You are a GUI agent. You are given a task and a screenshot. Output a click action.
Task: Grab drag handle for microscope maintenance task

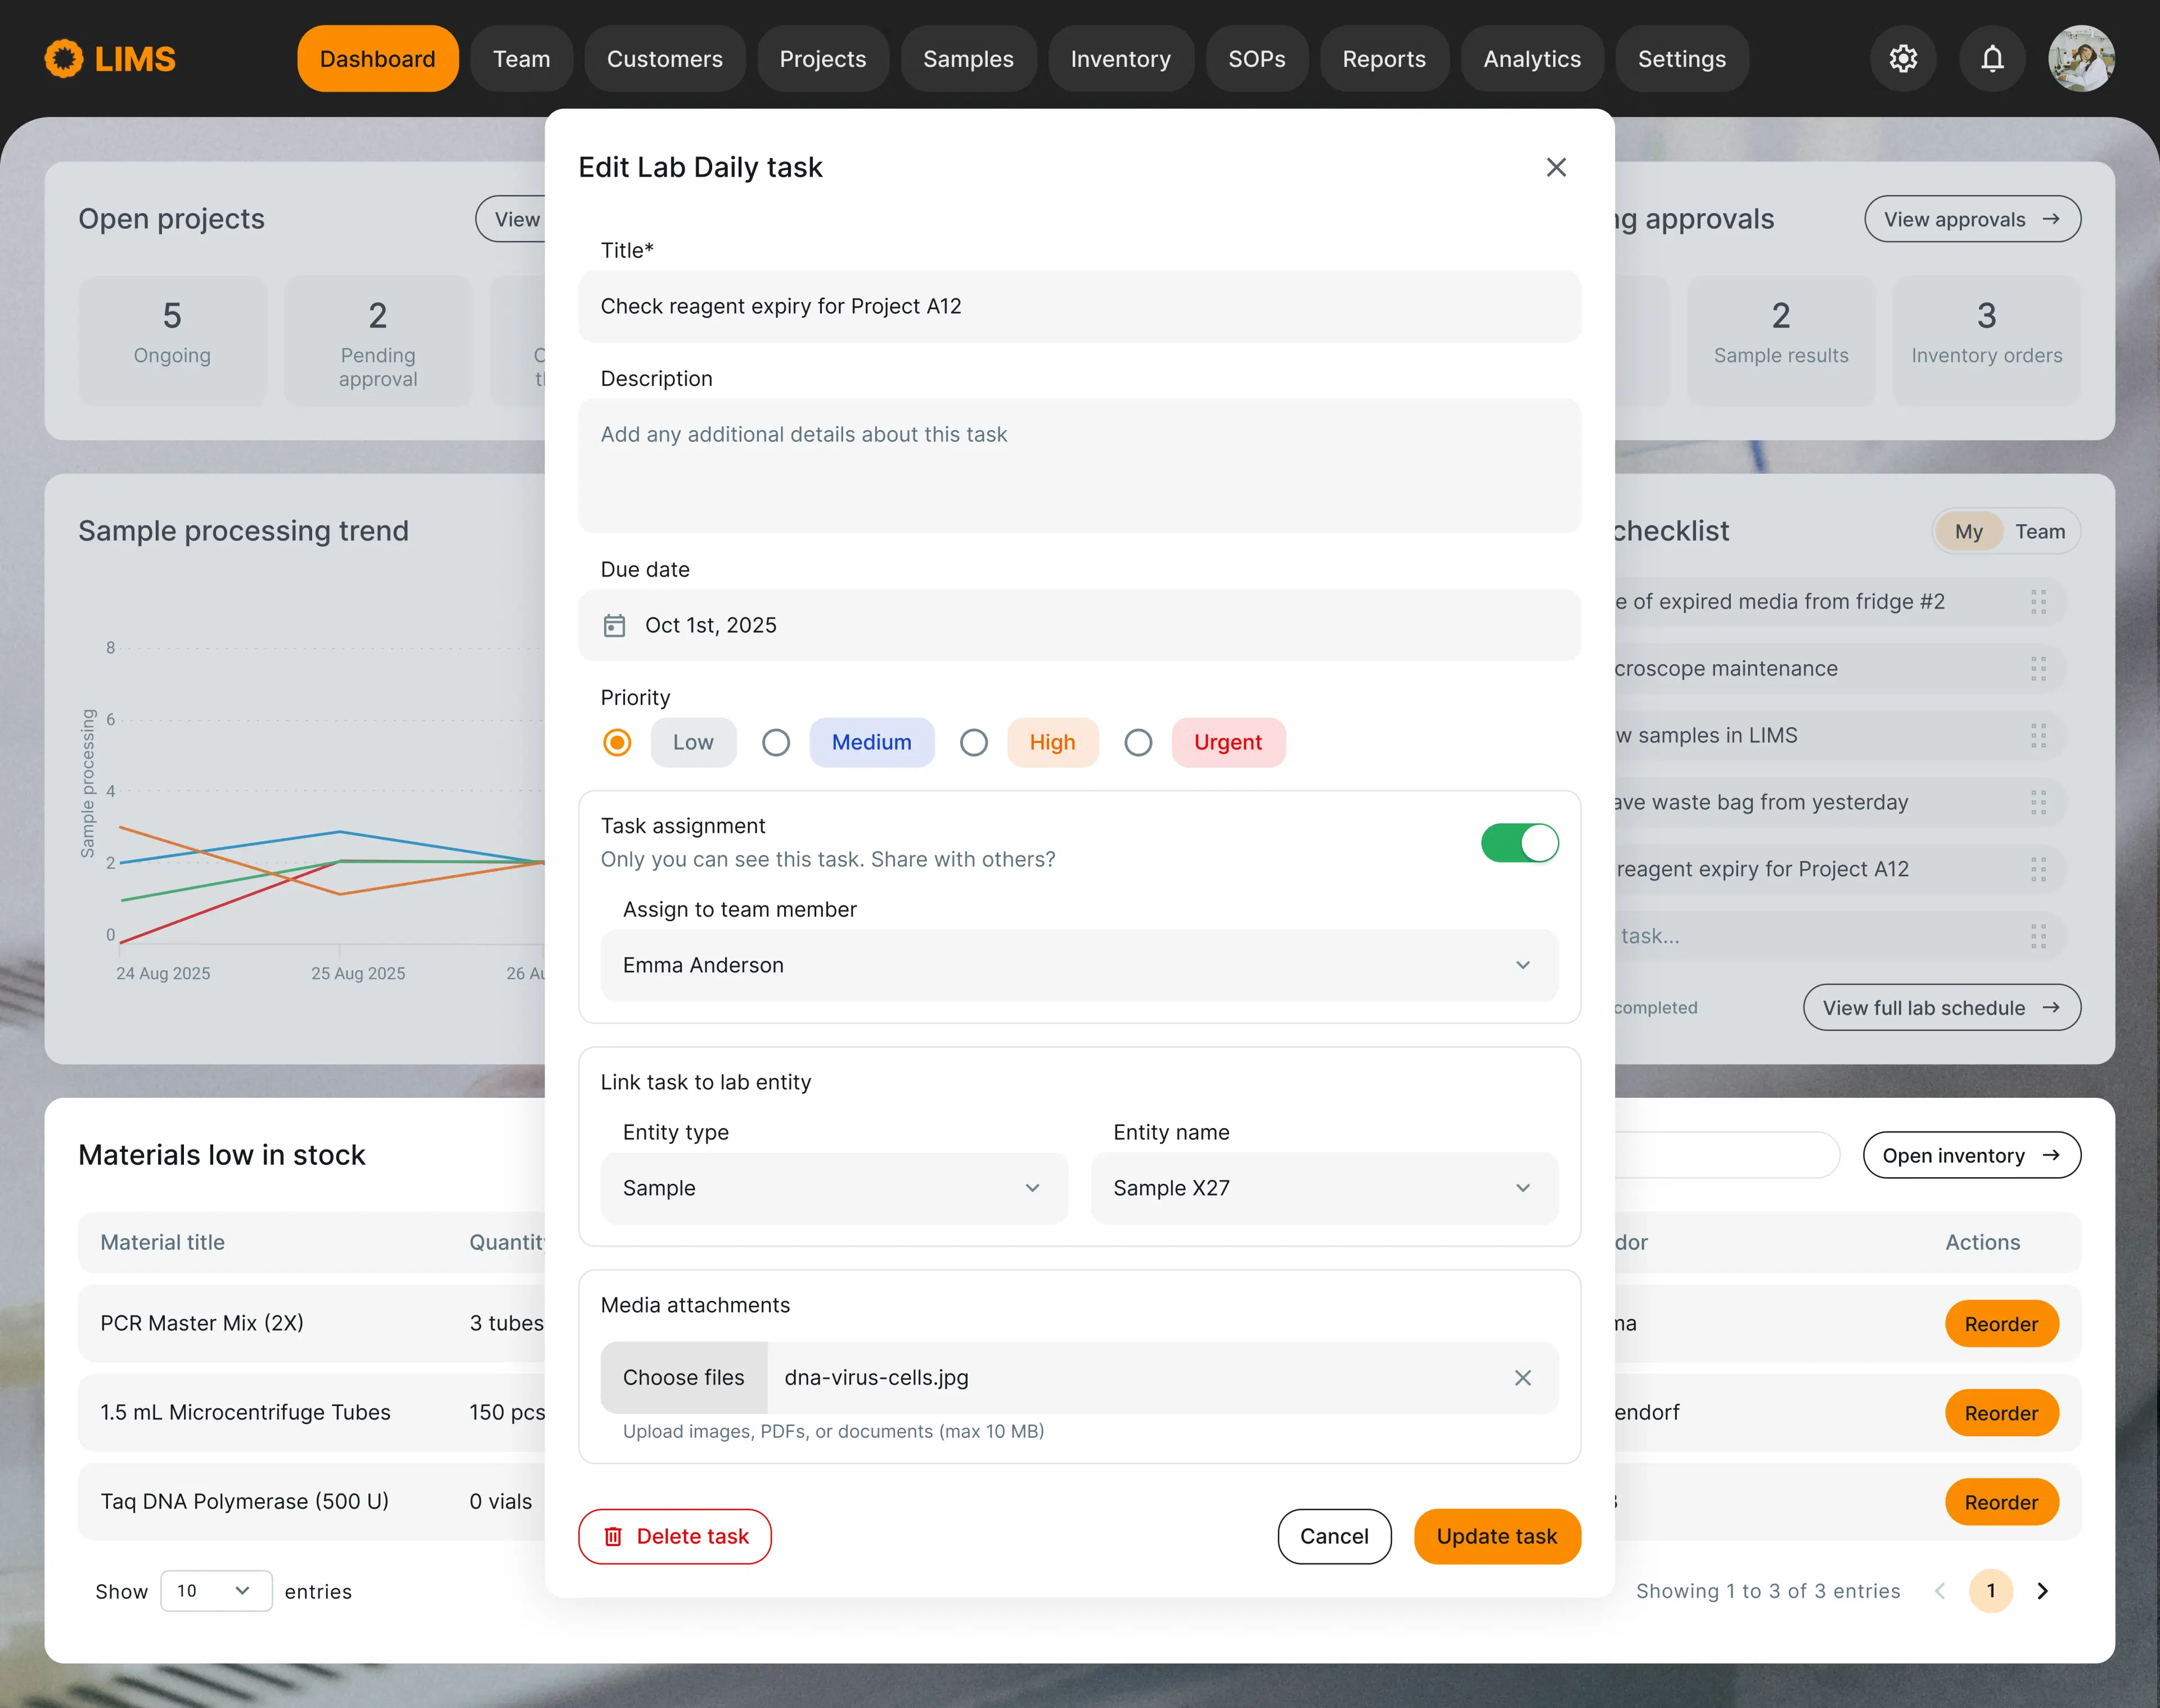coord(2038,668)
